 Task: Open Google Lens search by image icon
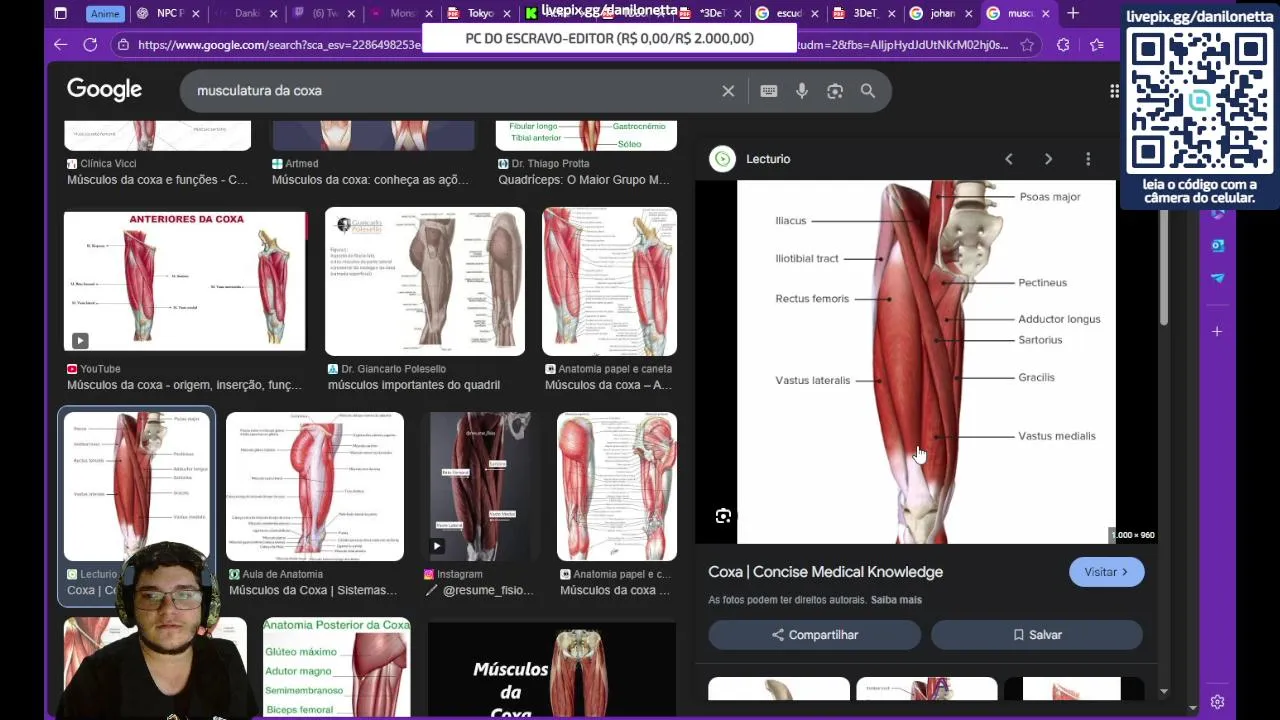pos(835,91)
